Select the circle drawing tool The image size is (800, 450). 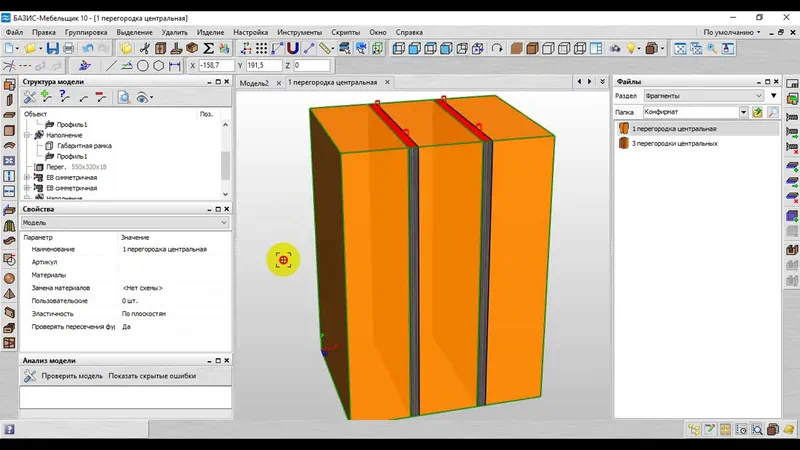point(143,66)
